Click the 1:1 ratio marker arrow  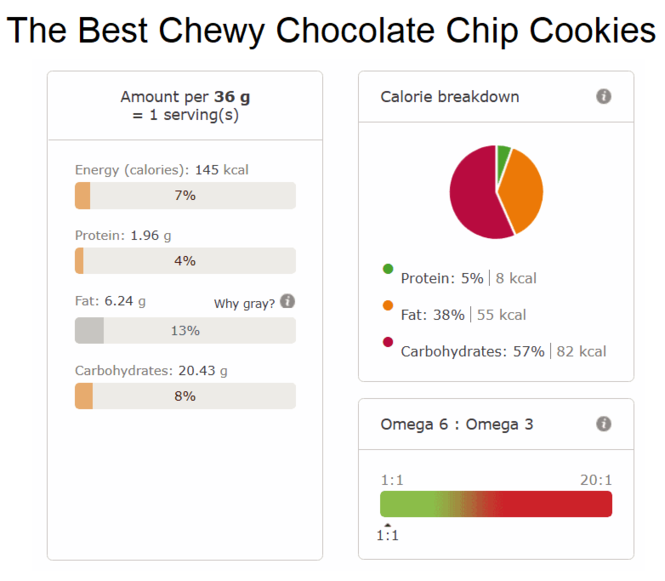point(387,525)
